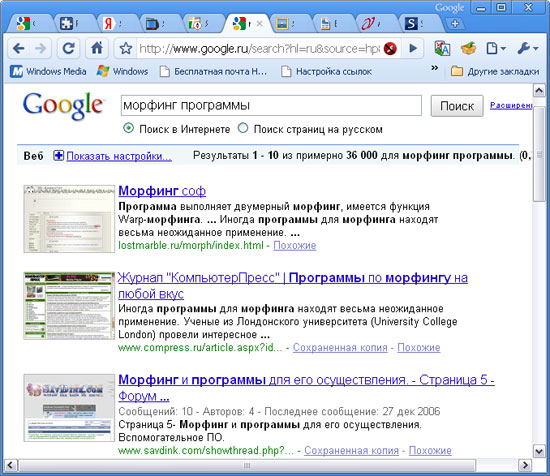Minimize the browser window

[481, 8]
